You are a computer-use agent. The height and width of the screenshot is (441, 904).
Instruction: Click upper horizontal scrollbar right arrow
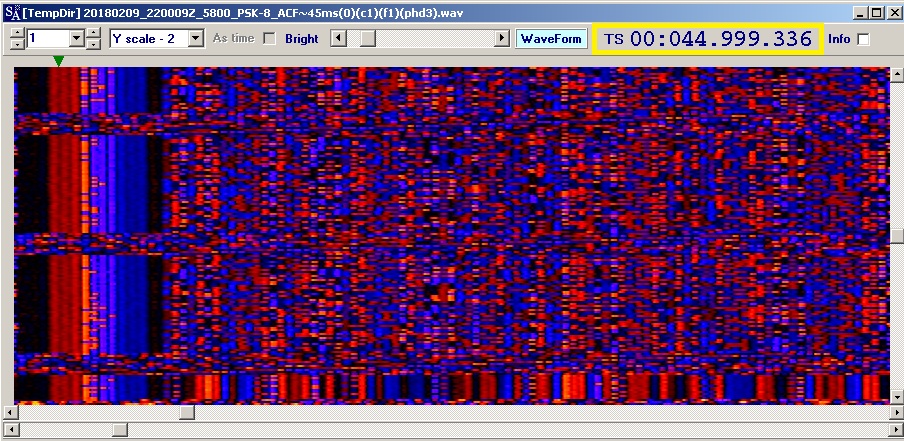[x=897, y=413]
